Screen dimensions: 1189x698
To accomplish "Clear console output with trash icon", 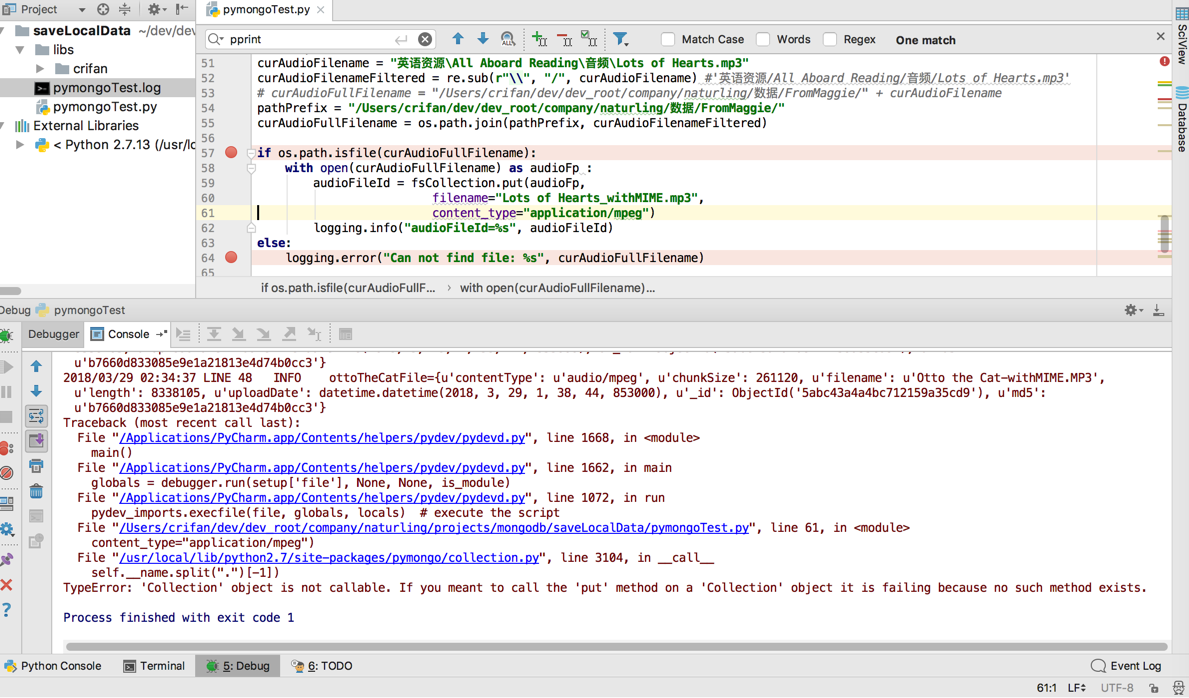I will 36,491.
